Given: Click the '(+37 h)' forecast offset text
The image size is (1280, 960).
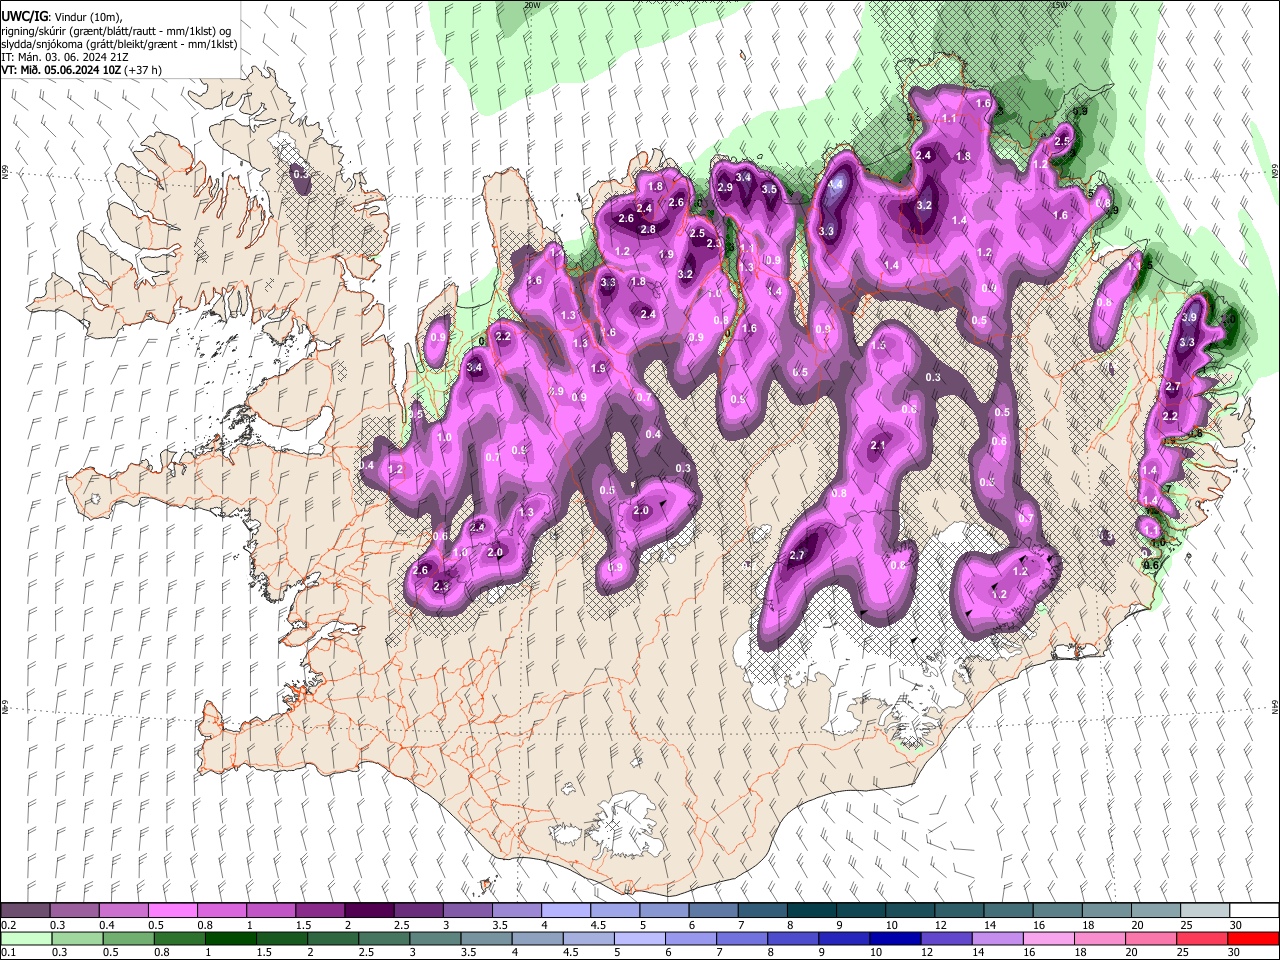Looking at the screenshot, I should tap(143, 70).
